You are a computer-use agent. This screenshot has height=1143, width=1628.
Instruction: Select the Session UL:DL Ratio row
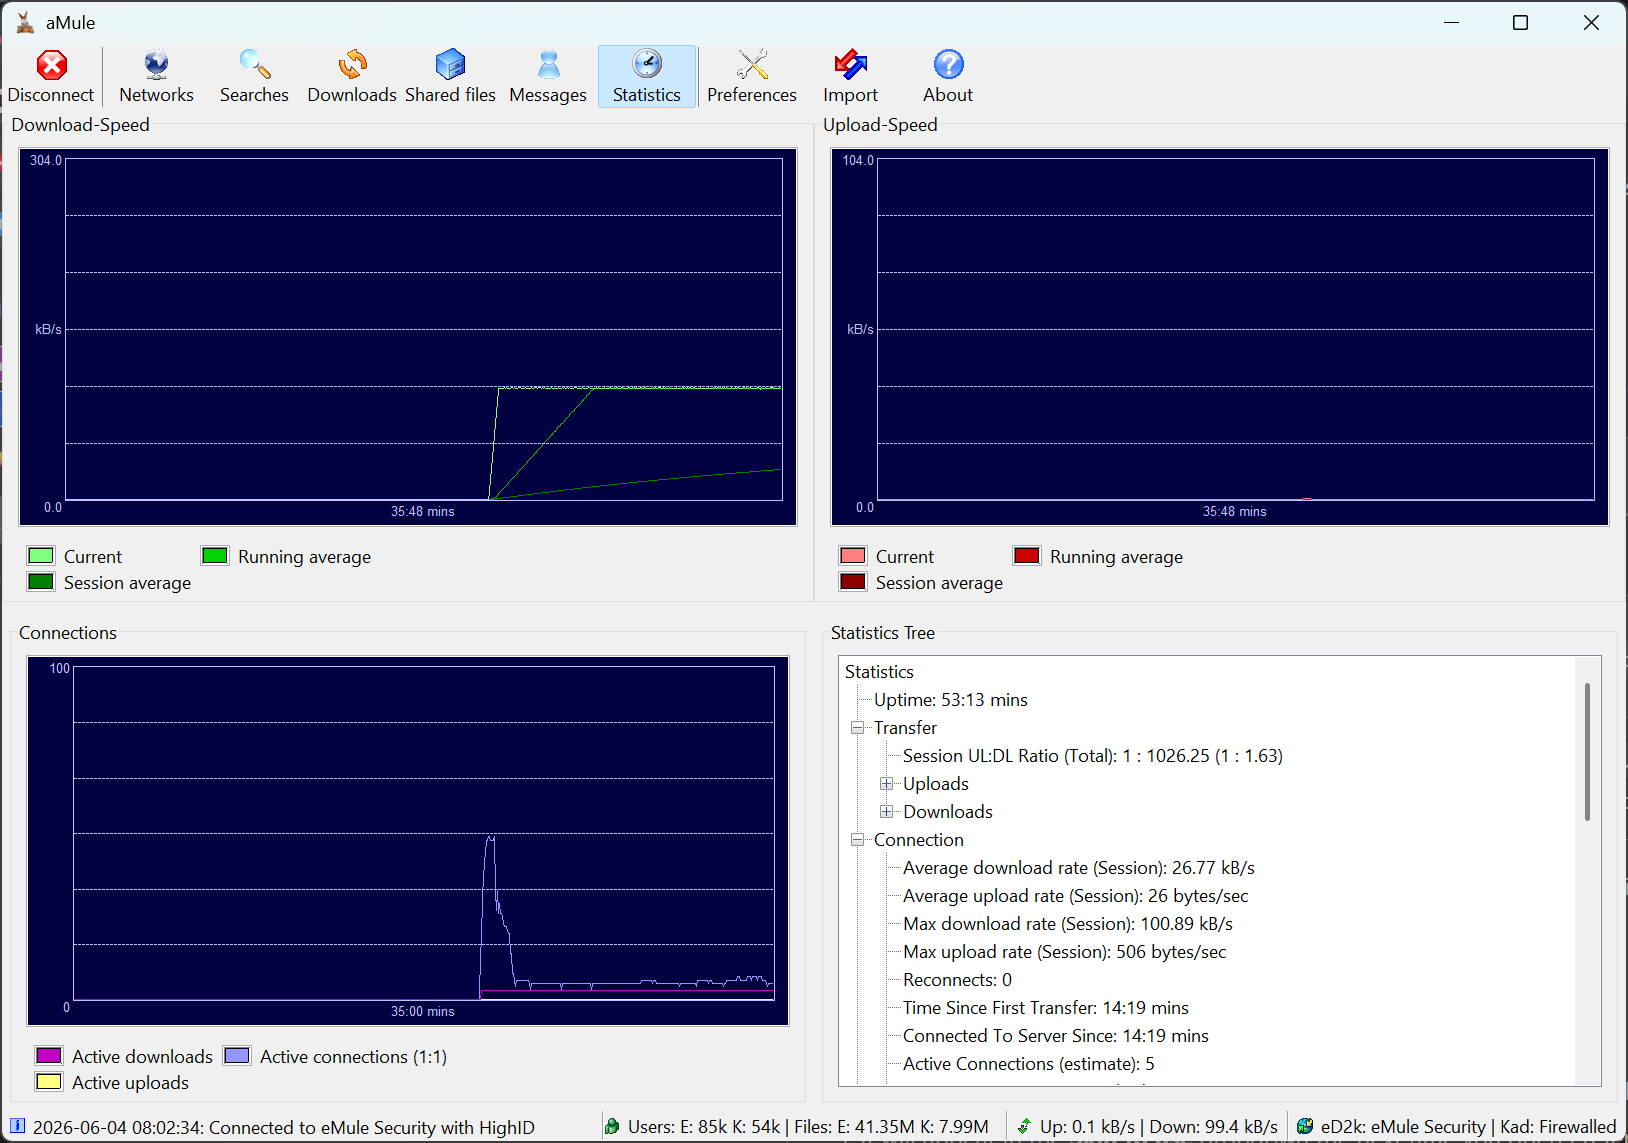point(1092,756)
